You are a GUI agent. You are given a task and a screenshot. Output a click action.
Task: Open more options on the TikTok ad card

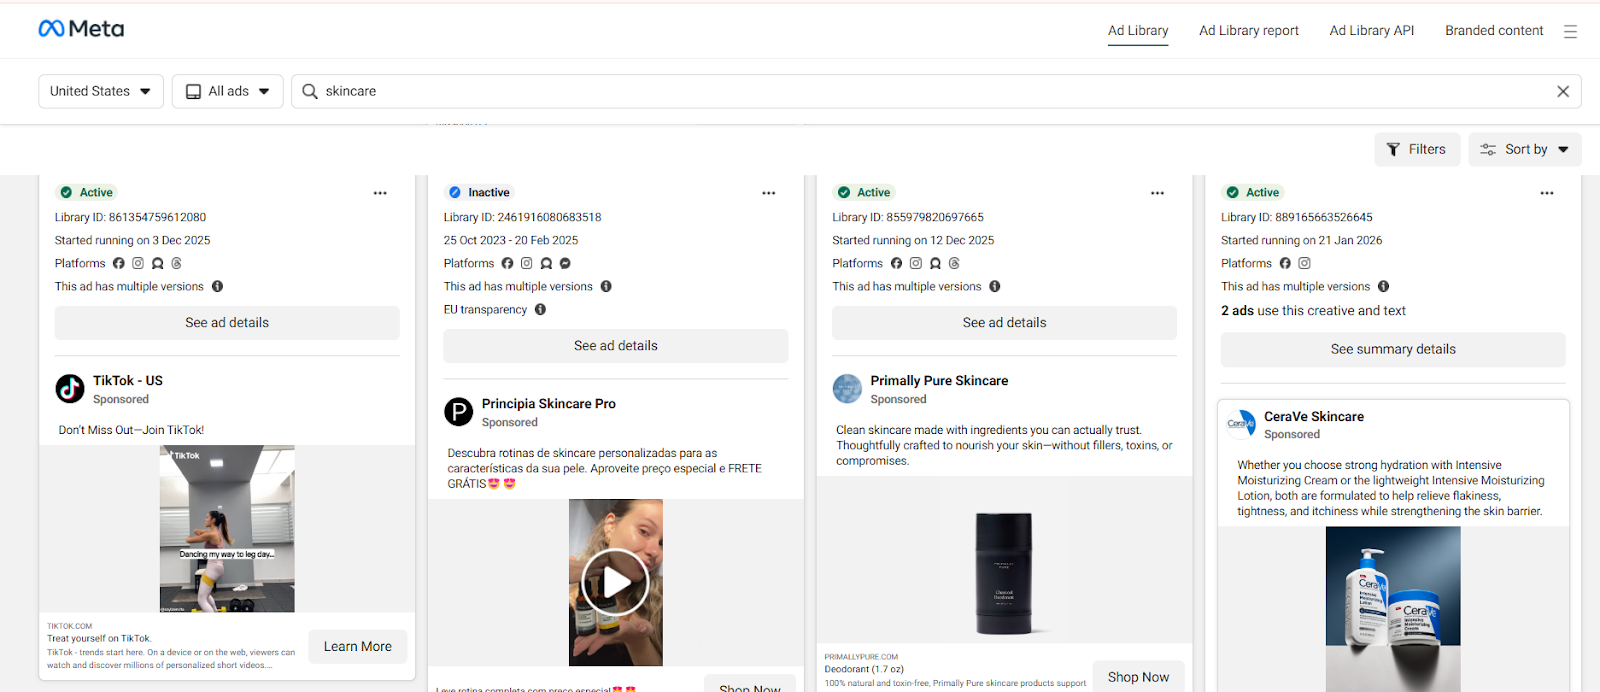coord(380,193)
